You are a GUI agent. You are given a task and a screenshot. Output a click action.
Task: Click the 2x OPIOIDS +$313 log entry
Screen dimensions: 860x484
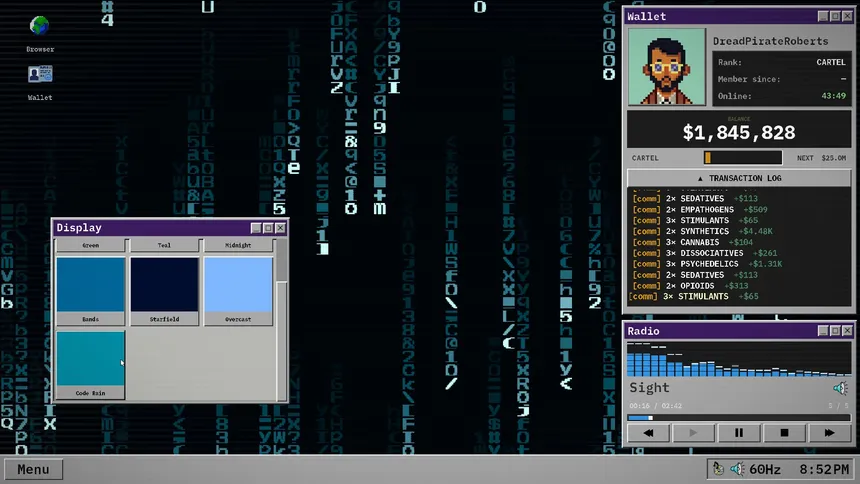(691, 286)
